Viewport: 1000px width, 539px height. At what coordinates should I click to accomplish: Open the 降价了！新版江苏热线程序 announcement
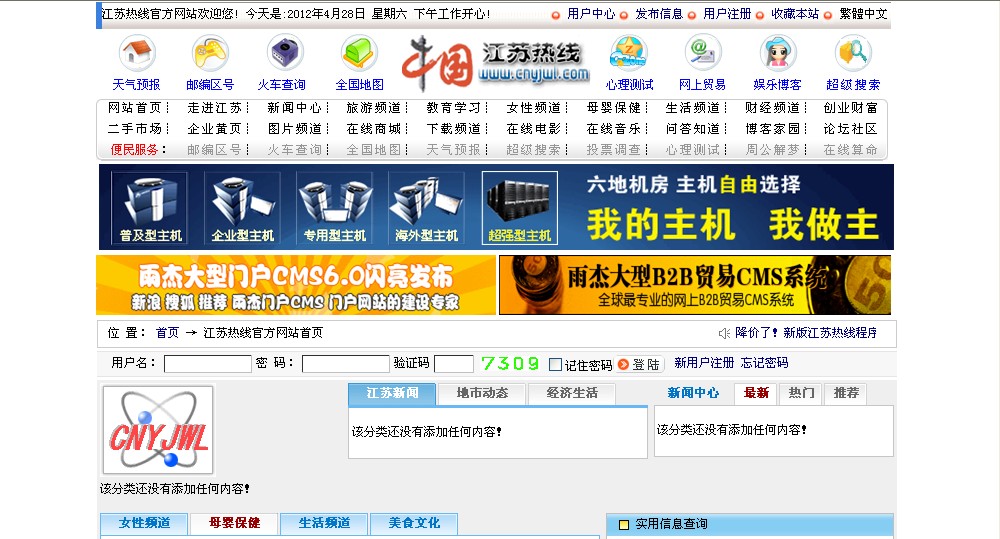coord(806,333)
